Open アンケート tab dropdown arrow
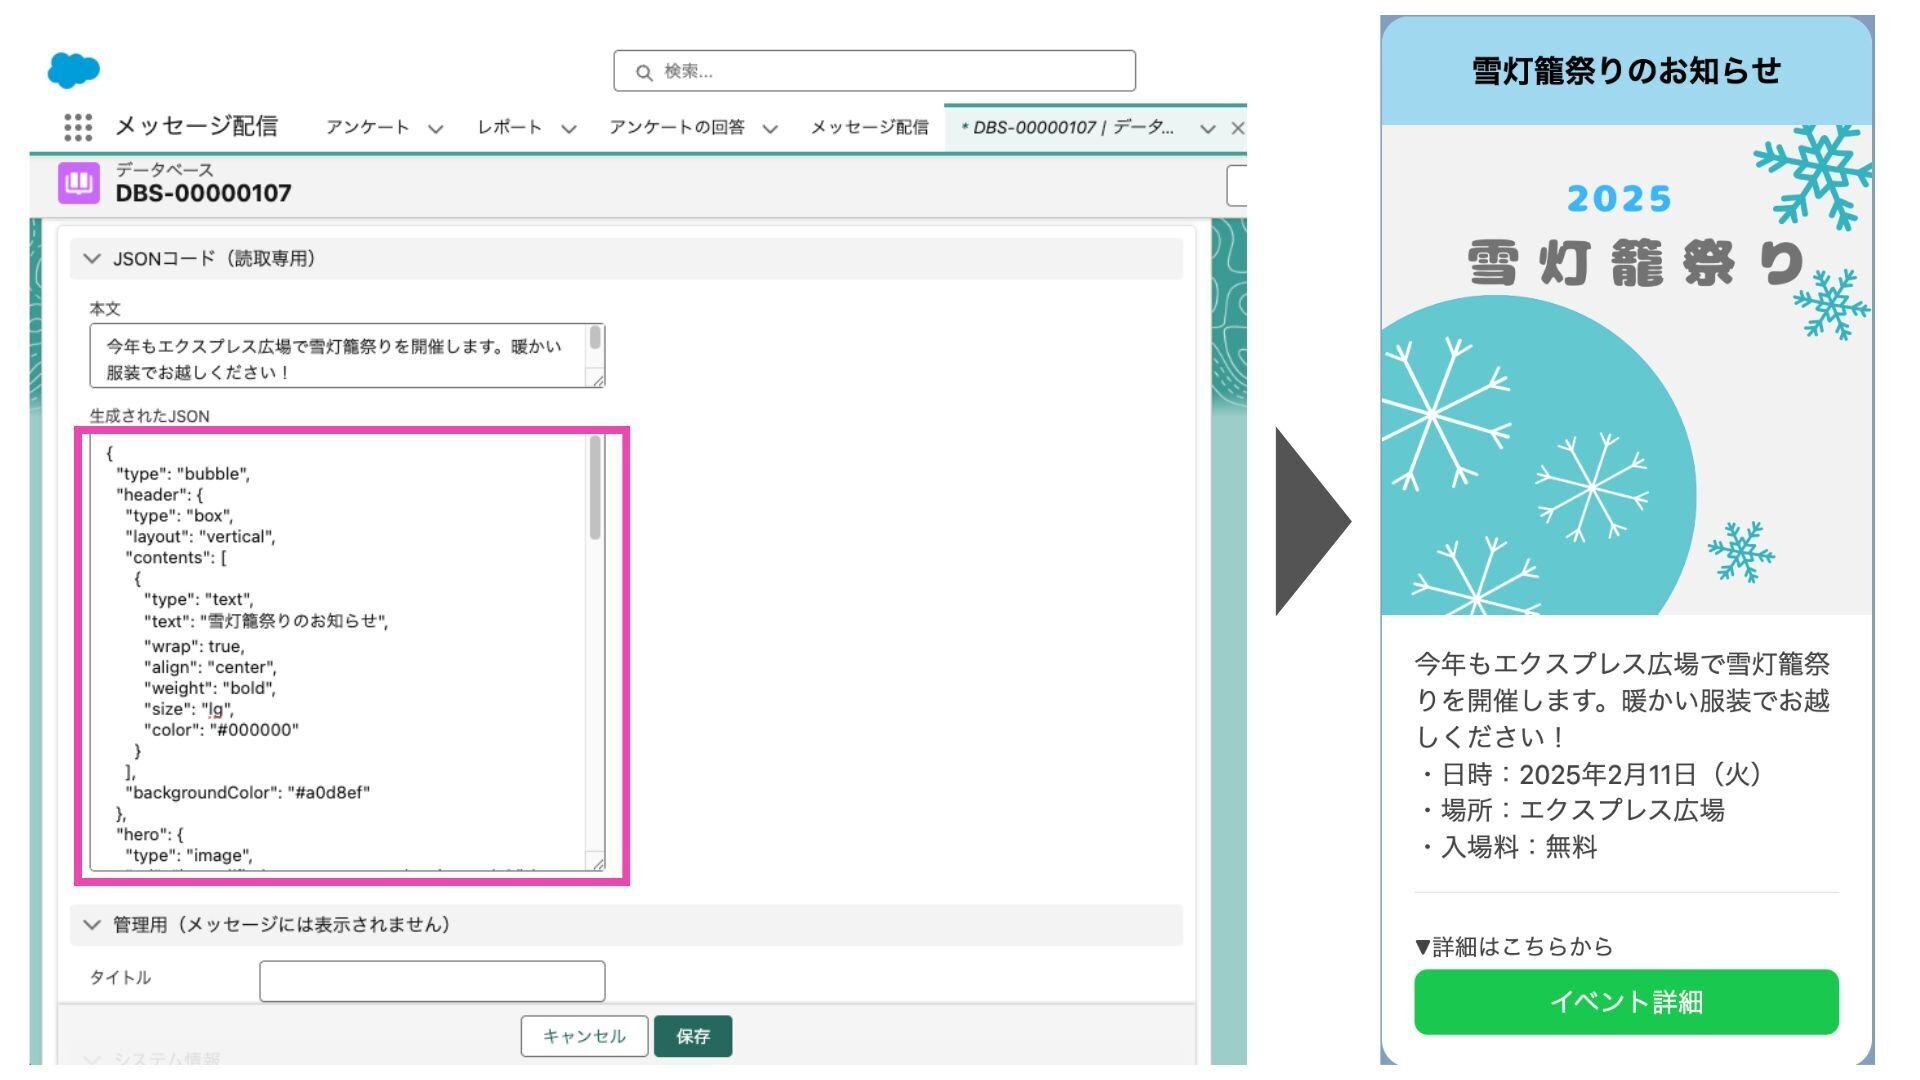The image size is (1920, 1080). (435, 128)
